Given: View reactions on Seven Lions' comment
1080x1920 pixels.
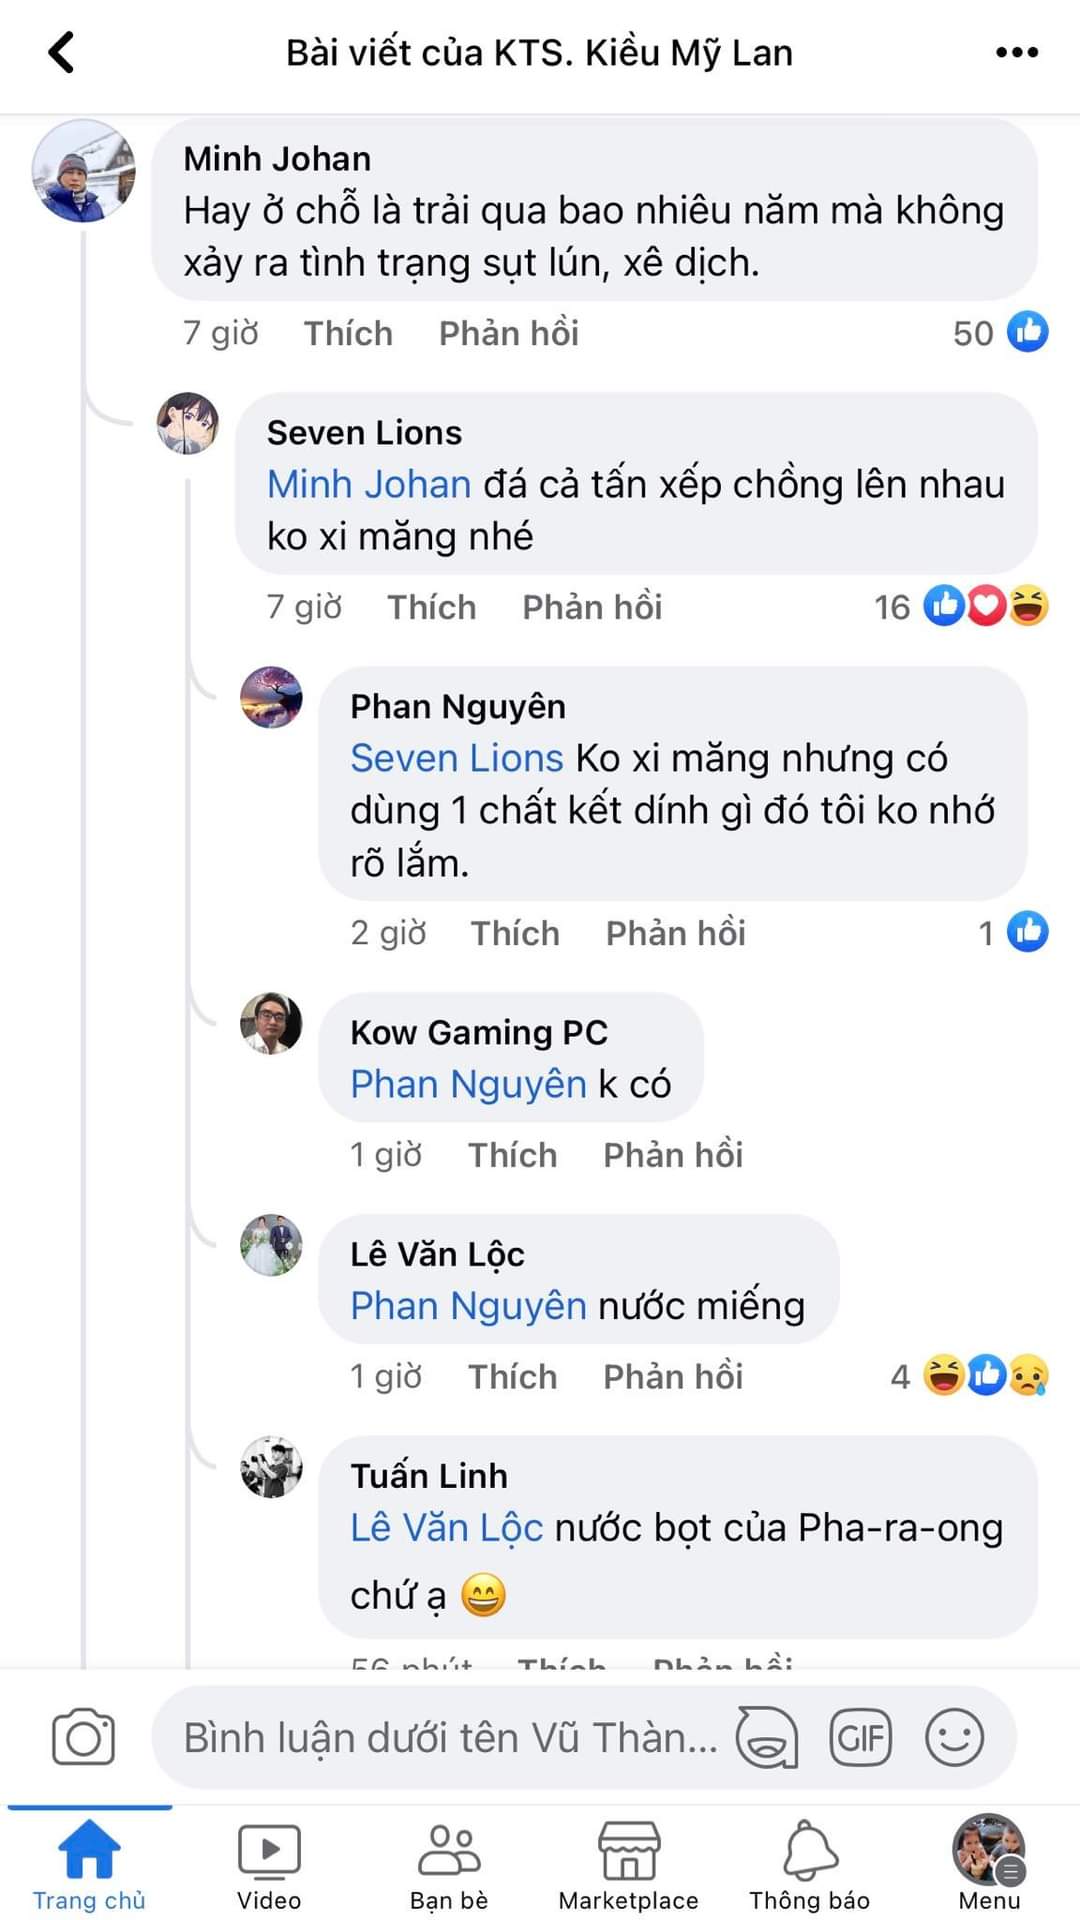Looking at the screenshot, I should [x=962, y=607].
